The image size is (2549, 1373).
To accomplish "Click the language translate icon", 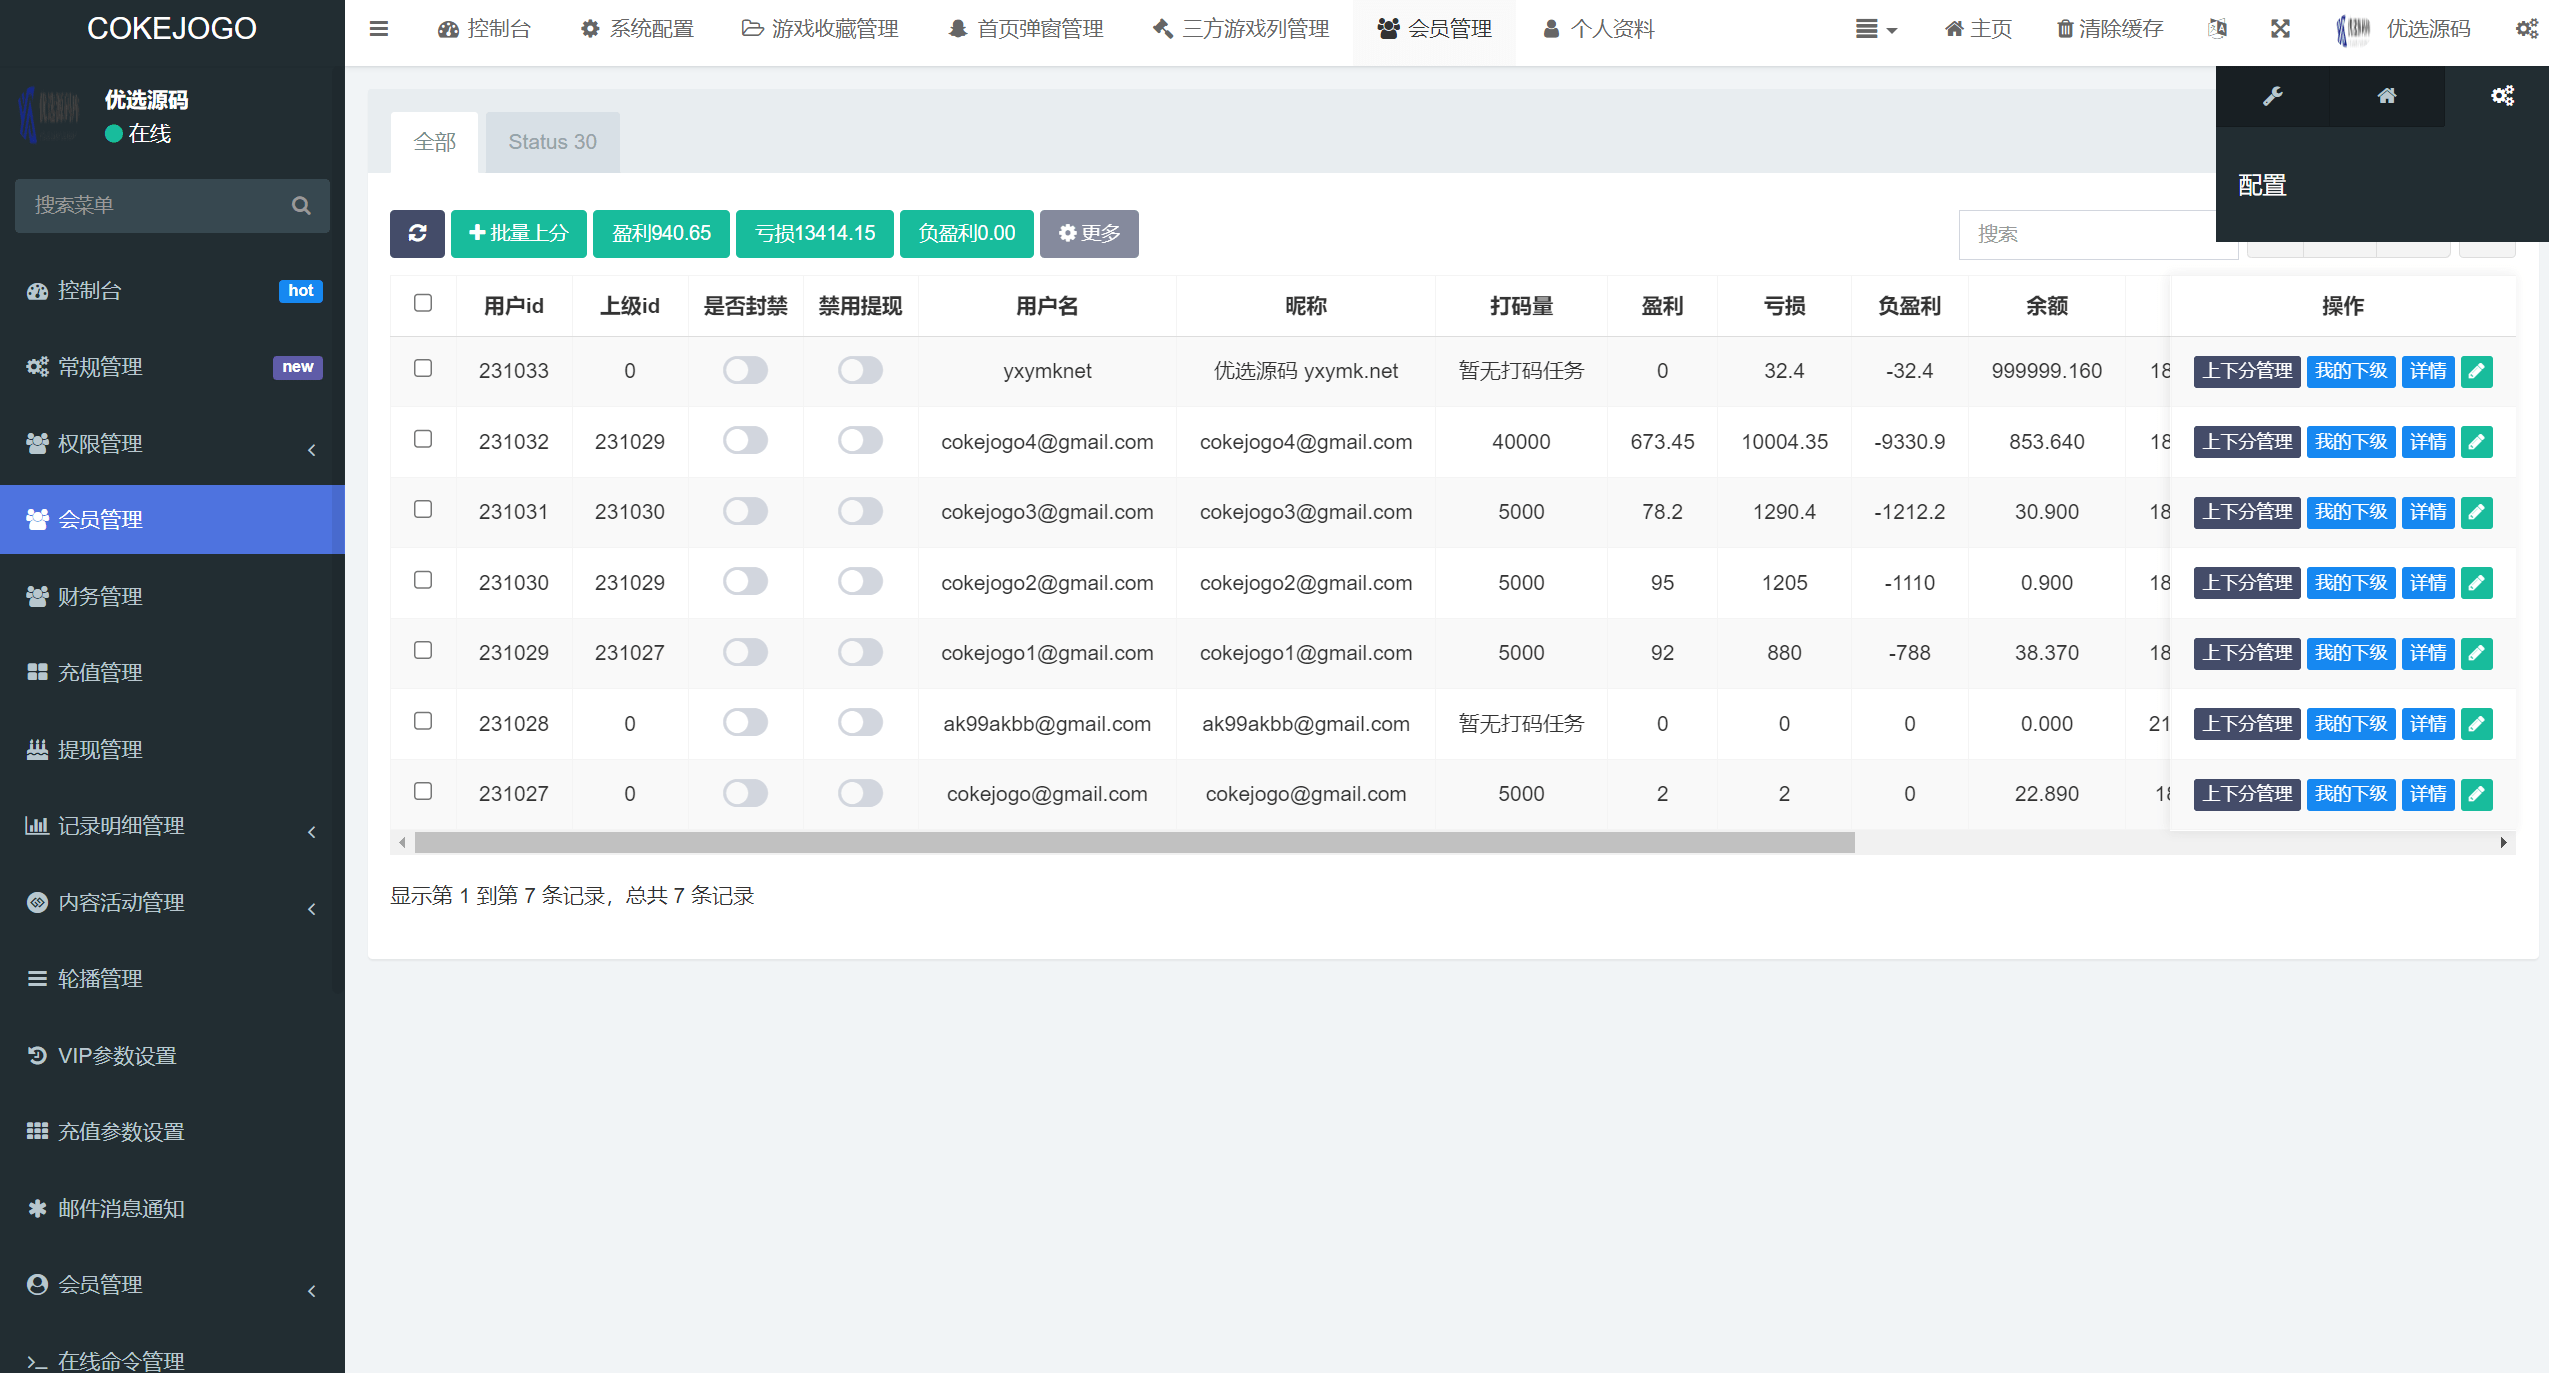I will click(2217, 29).
